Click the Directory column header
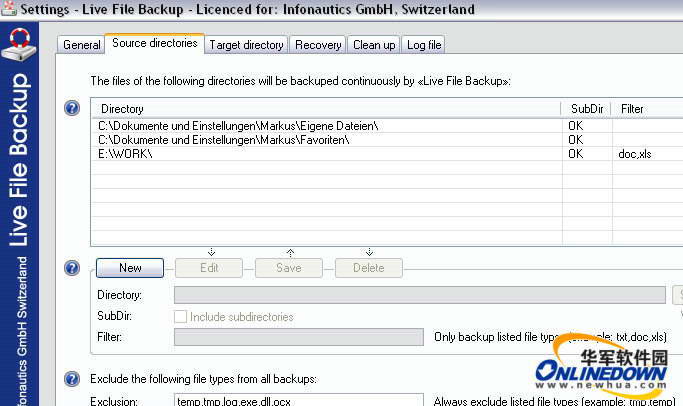The width and height of the screenshot is (683, 406). pos(326,109)
